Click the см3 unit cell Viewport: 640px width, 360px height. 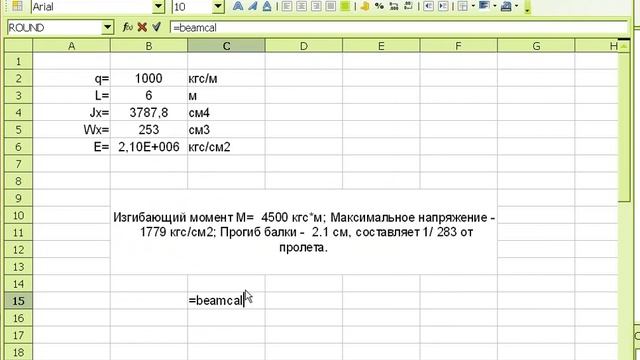click(x=226, y=130)
